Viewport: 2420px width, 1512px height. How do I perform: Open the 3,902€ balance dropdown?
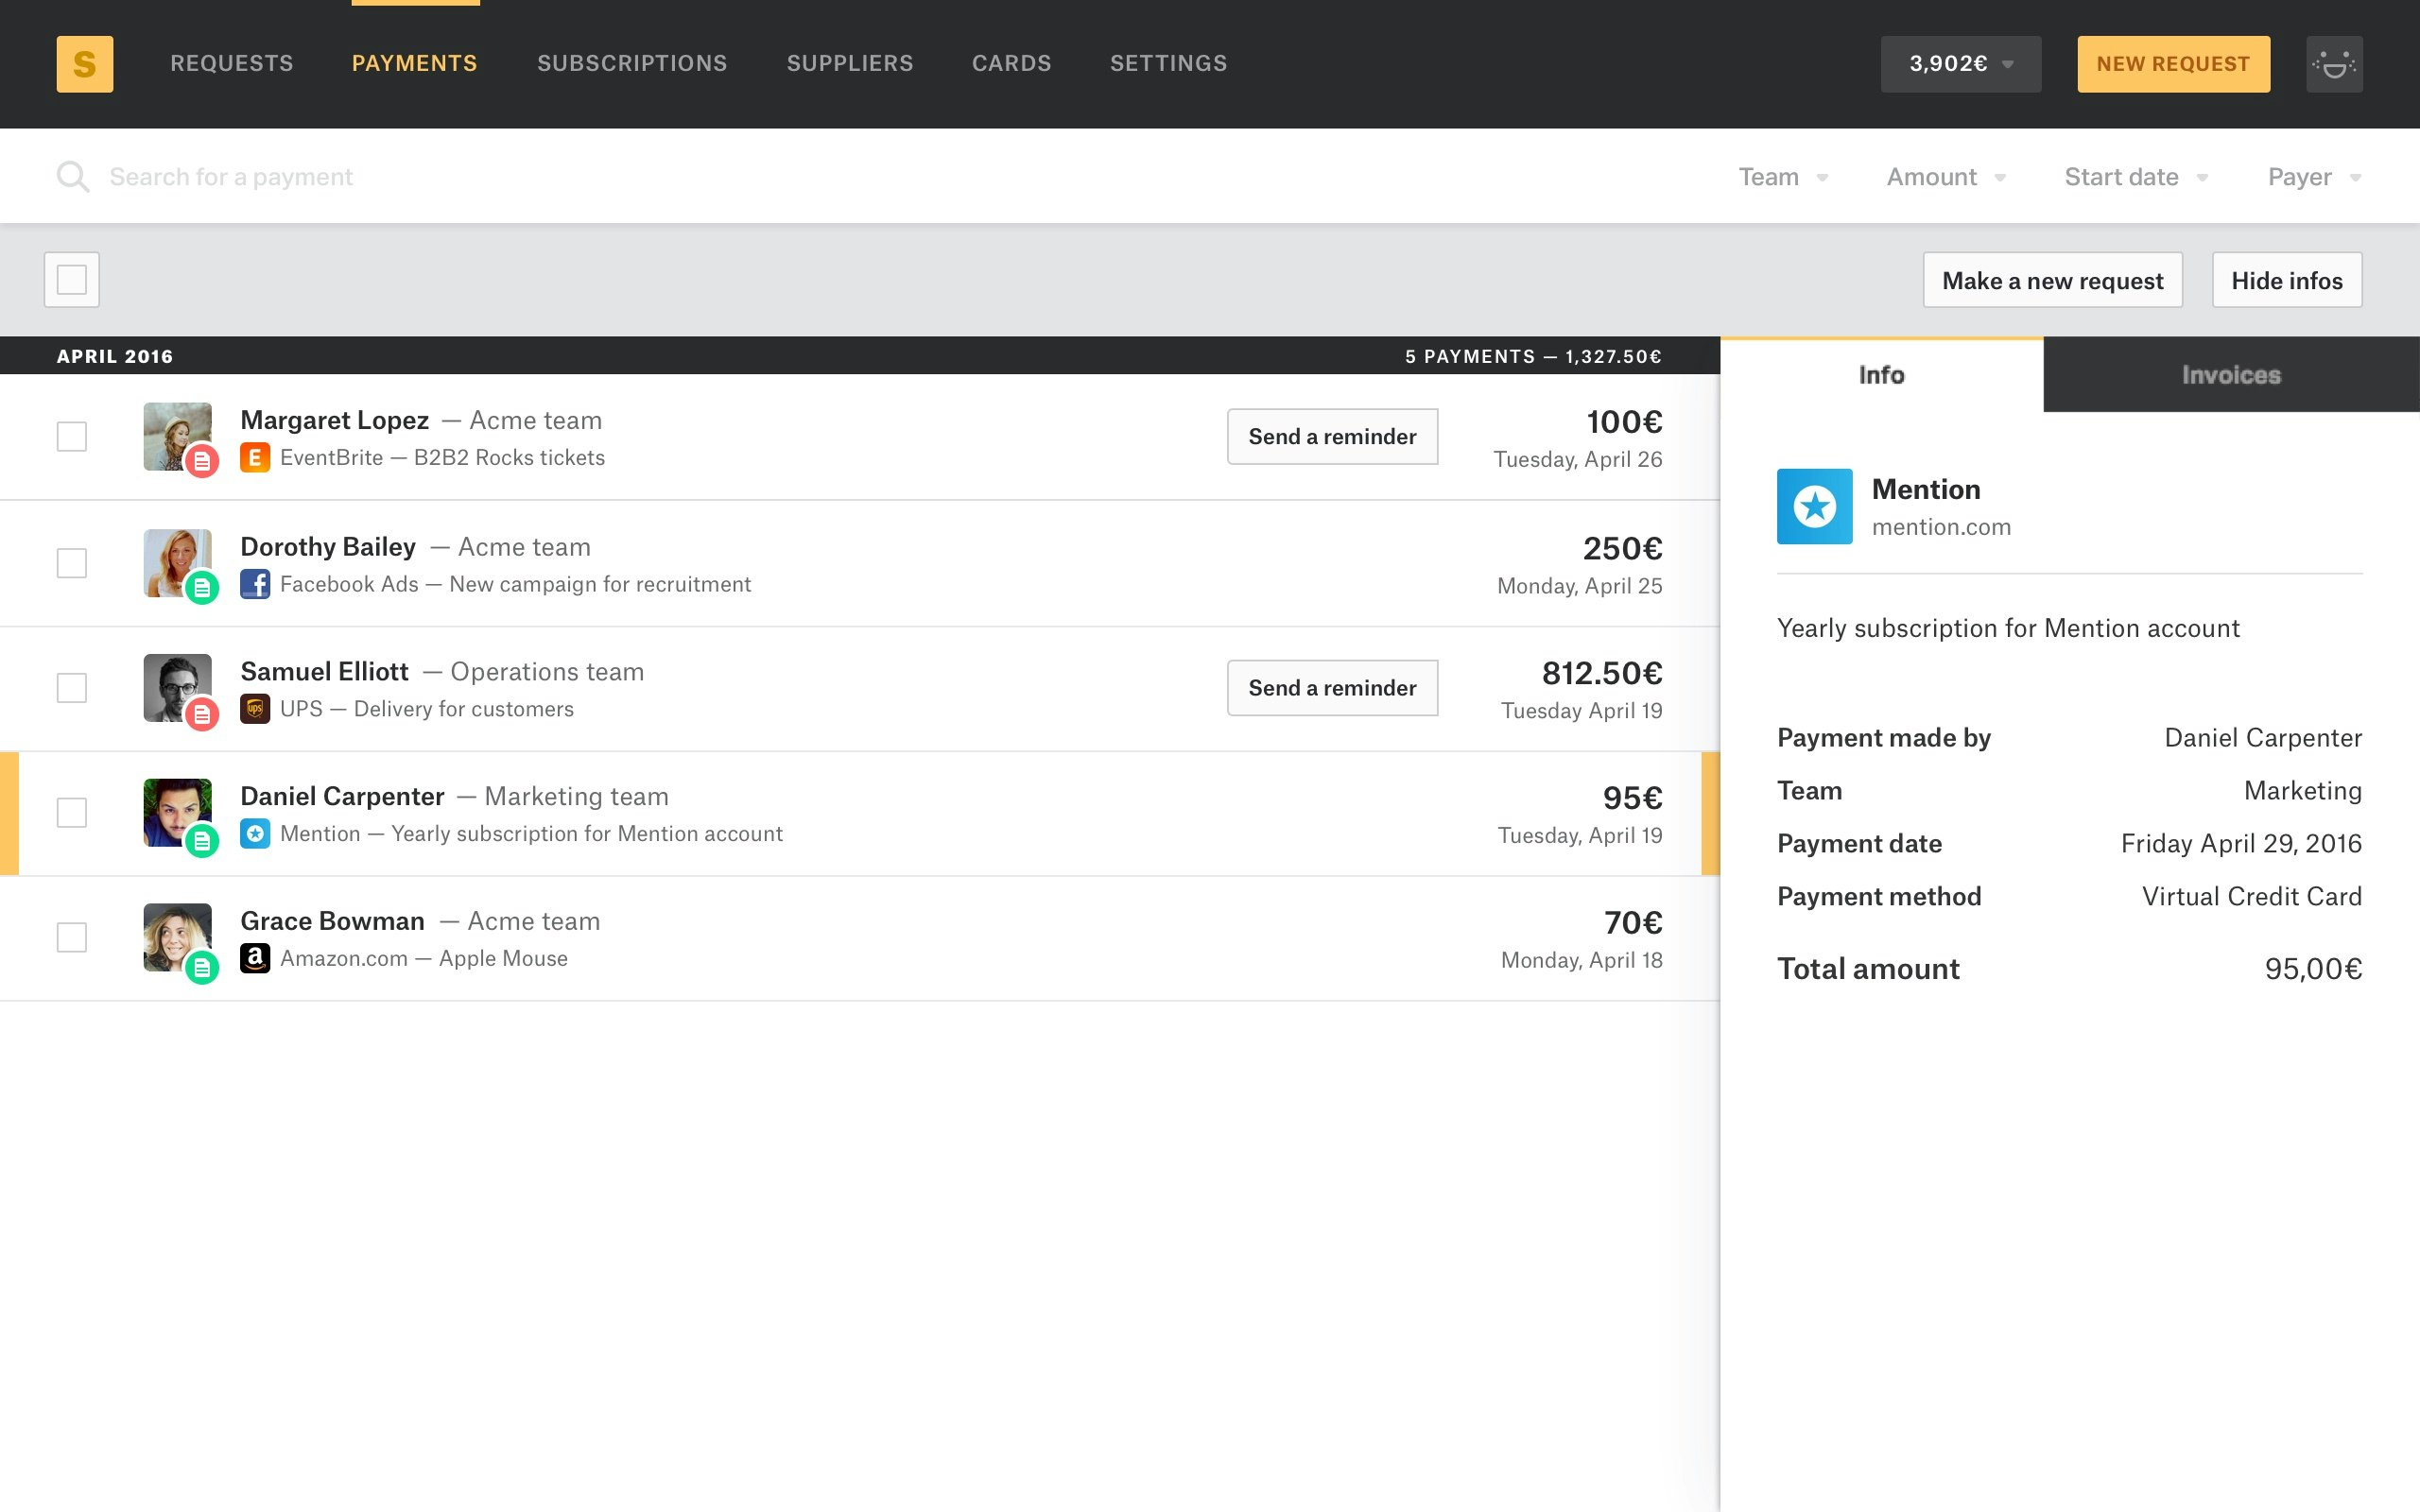pyautogui.click(x=1960, y=64)
